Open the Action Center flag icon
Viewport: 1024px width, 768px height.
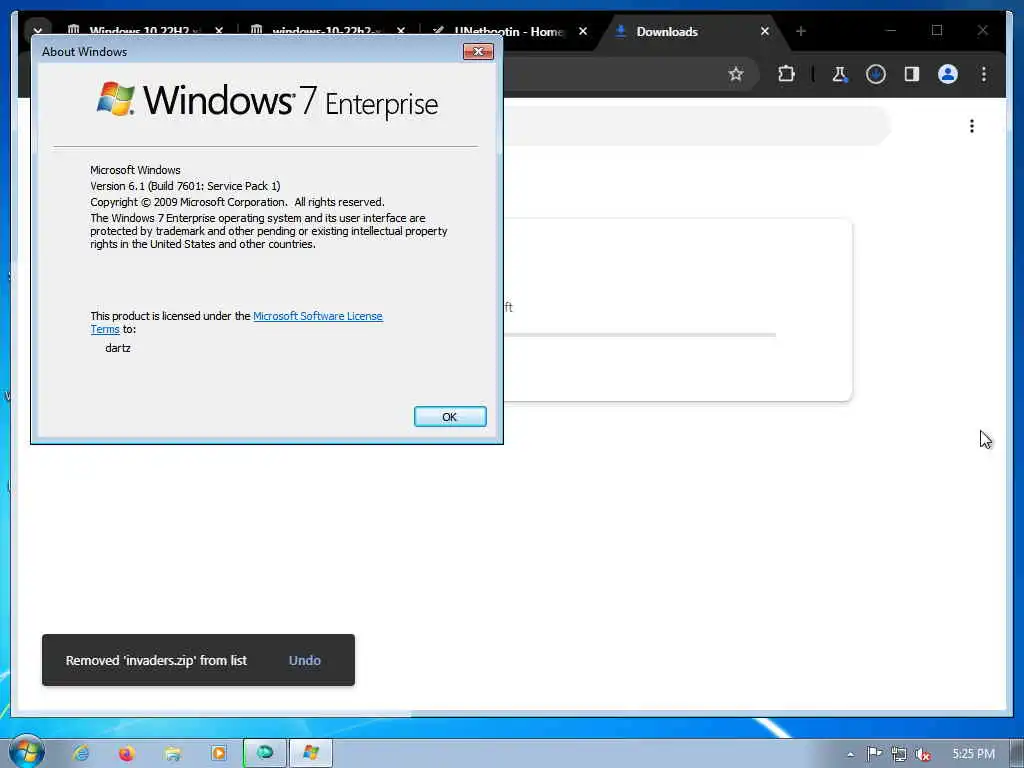(x=874, y=754)
